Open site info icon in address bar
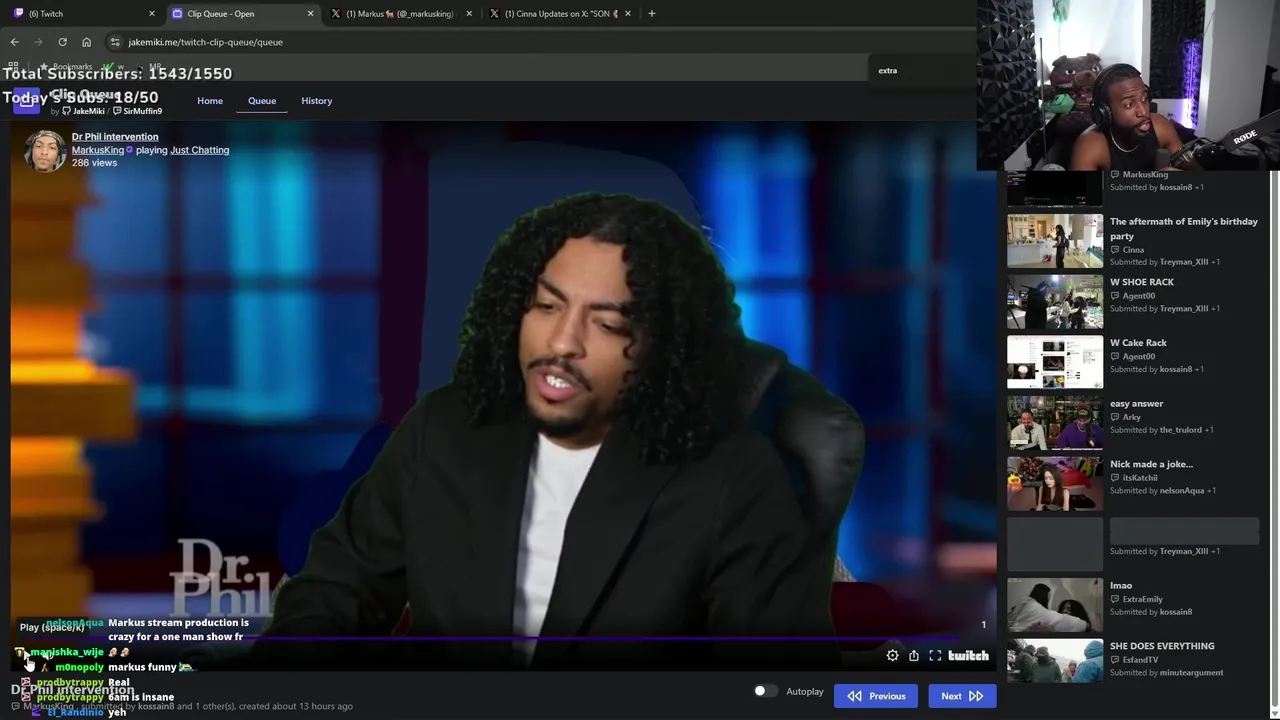 (x=115, y=42)
